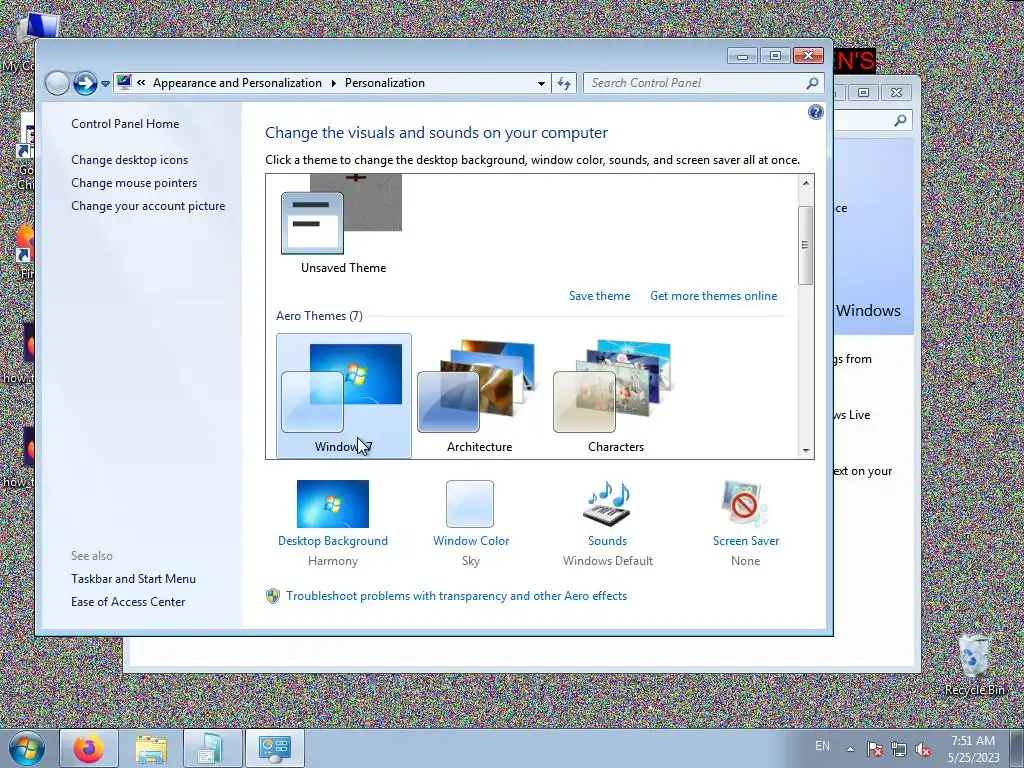The width and height of the screenshot is (1024, 768).
Task: Open Control Panel Home link
Action: [x=125, y=123]
